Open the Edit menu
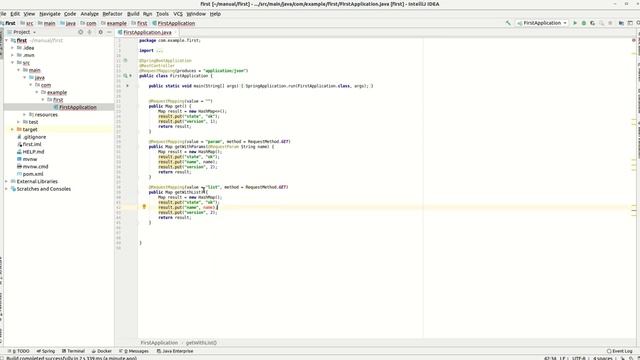 (x=15, y=14)
